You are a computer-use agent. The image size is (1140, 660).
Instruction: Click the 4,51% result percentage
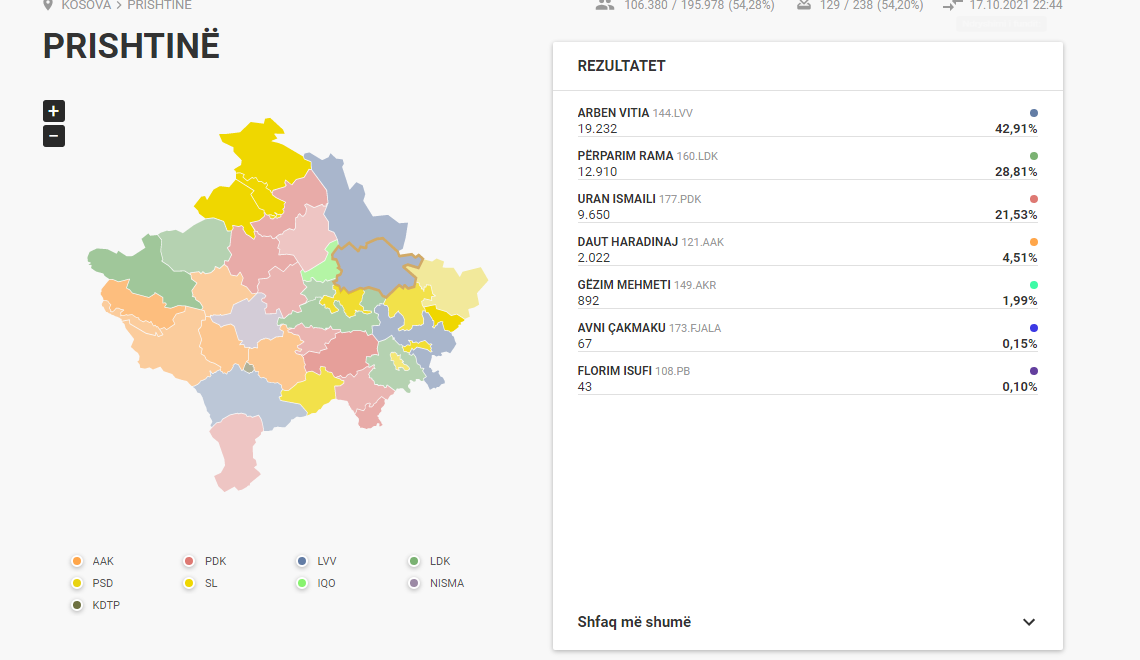coord(1019,257)
